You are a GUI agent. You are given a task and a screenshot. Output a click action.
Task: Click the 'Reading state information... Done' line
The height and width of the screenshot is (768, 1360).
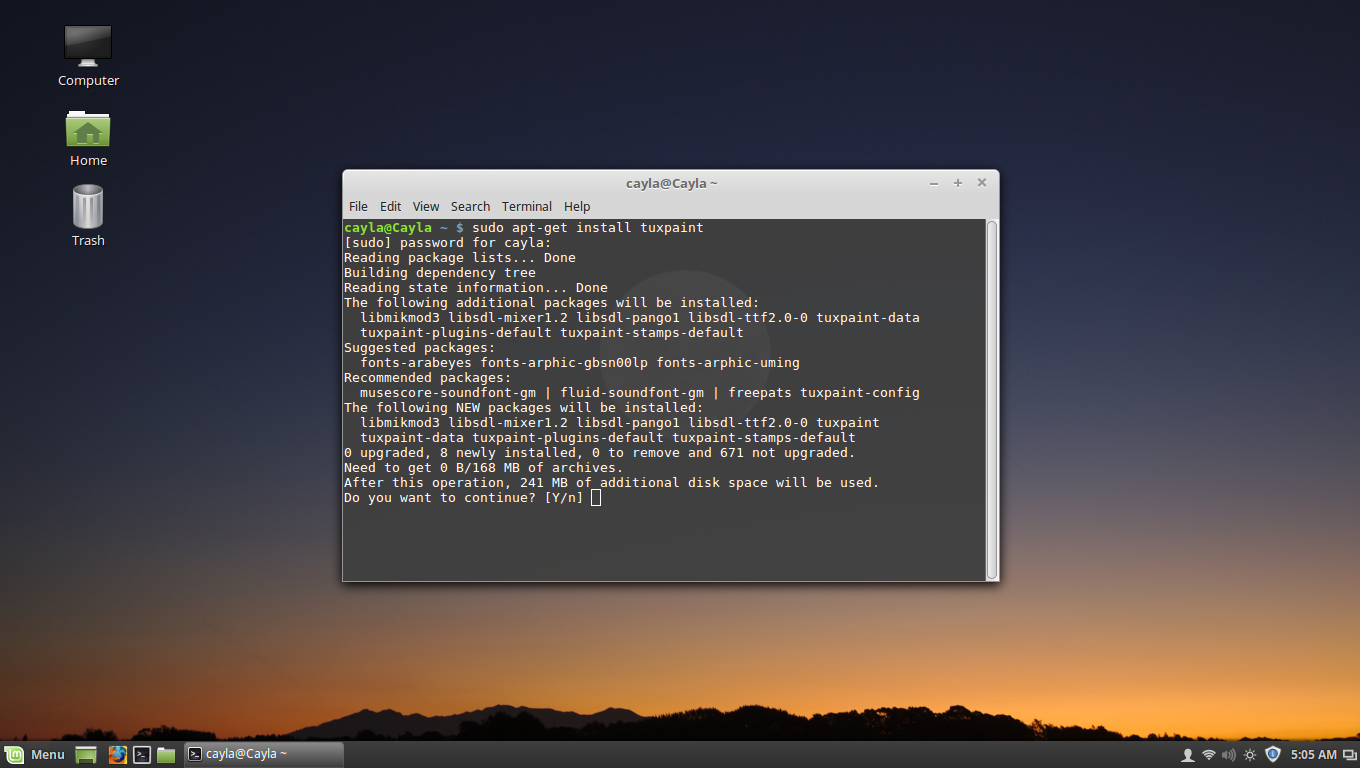pyautogui.click(x=476, y=287)
